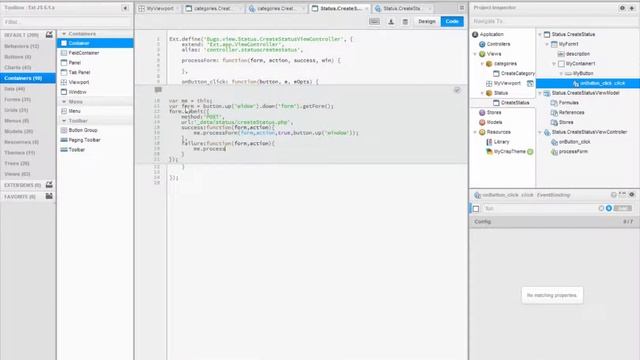Click the toolbox Filter input field

[x=67, y=22]
